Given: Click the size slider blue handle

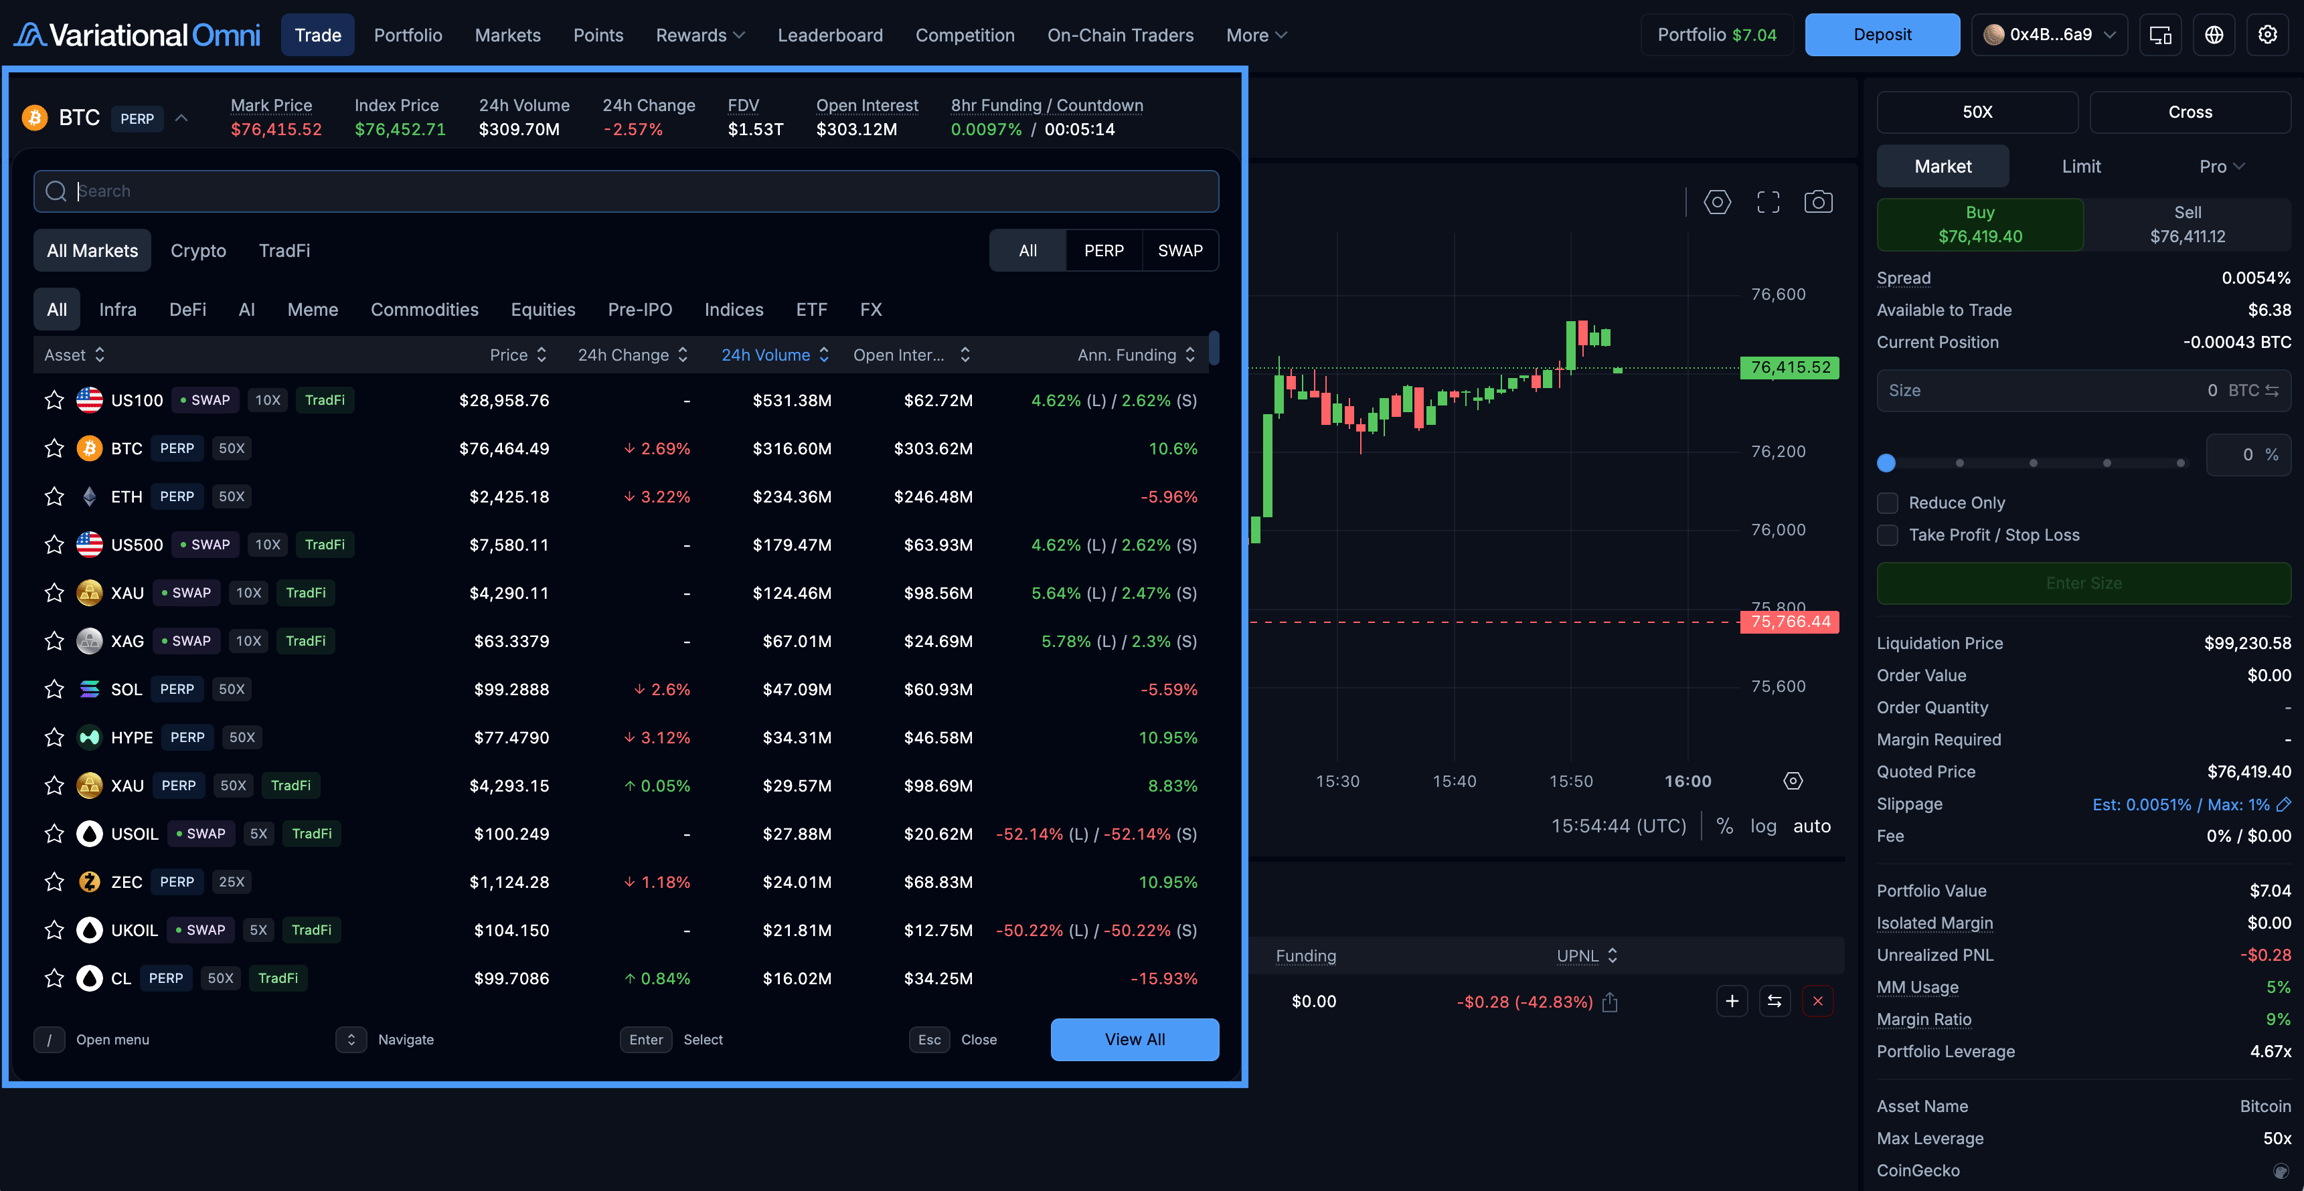Looking at the screenshot, I should [1886, 463].
